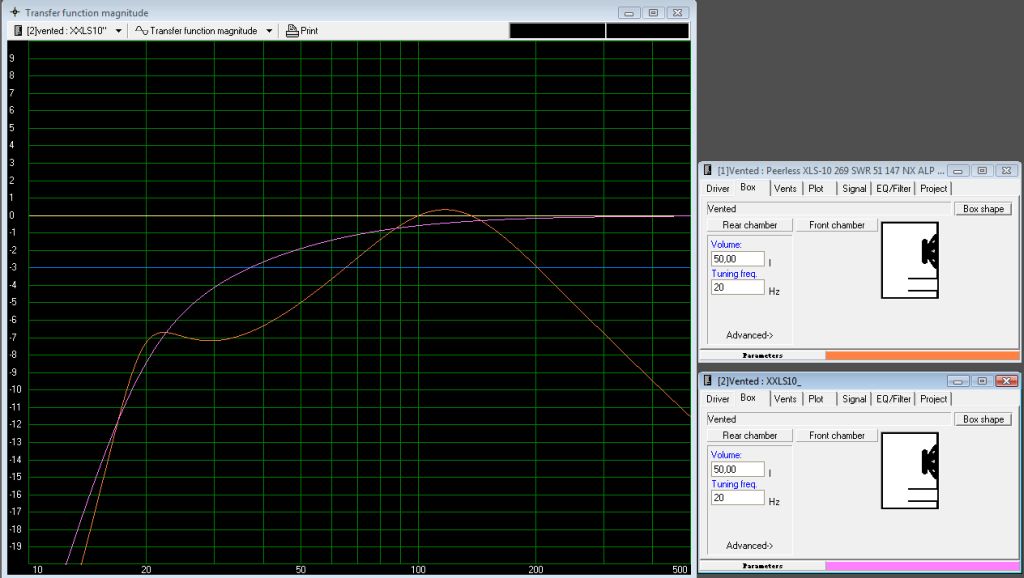Click the crosshair icon in graph window title

point(14,12)
